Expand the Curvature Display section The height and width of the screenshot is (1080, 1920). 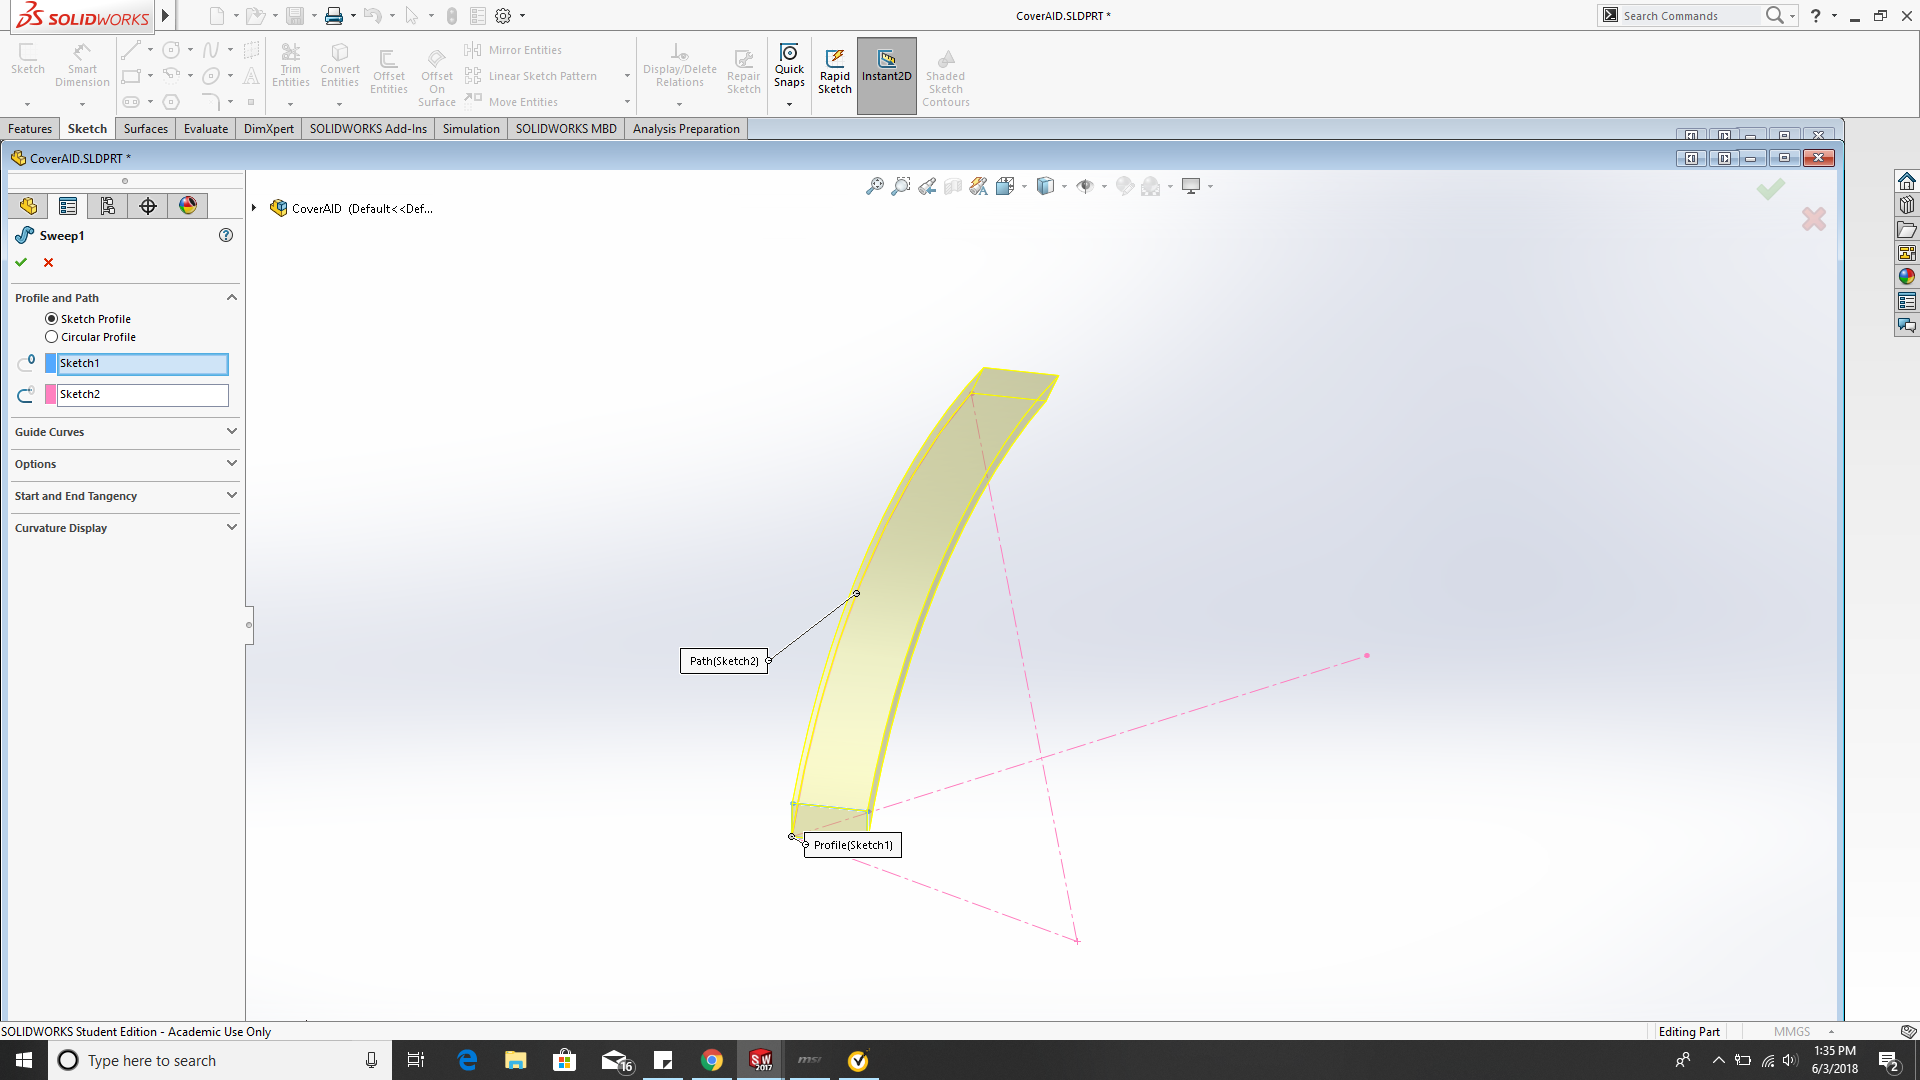click(x=232, y=527)
